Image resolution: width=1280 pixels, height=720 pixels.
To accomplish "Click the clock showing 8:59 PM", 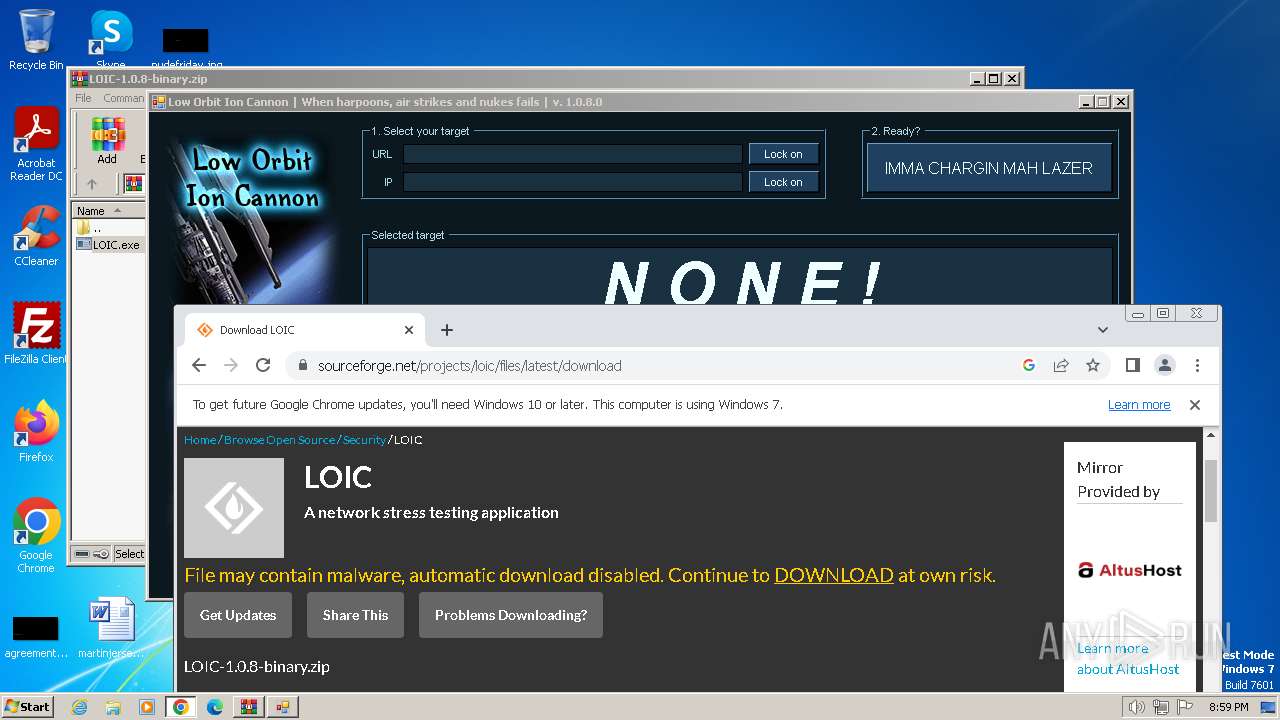I will coord(1229,707).
